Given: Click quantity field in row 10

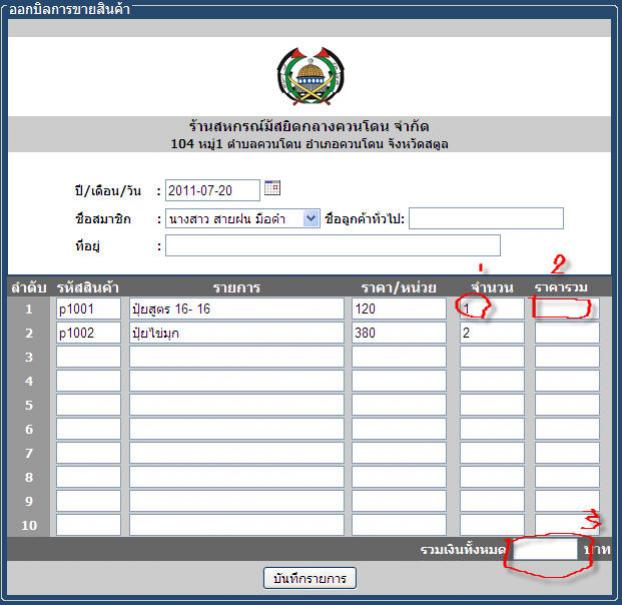Looking at the screenshot, I should 492,525.
